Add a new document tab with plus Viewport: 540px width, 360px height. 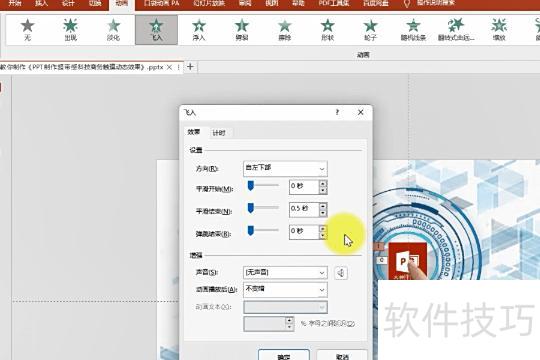pyautogui.click(x=190, y=67)
